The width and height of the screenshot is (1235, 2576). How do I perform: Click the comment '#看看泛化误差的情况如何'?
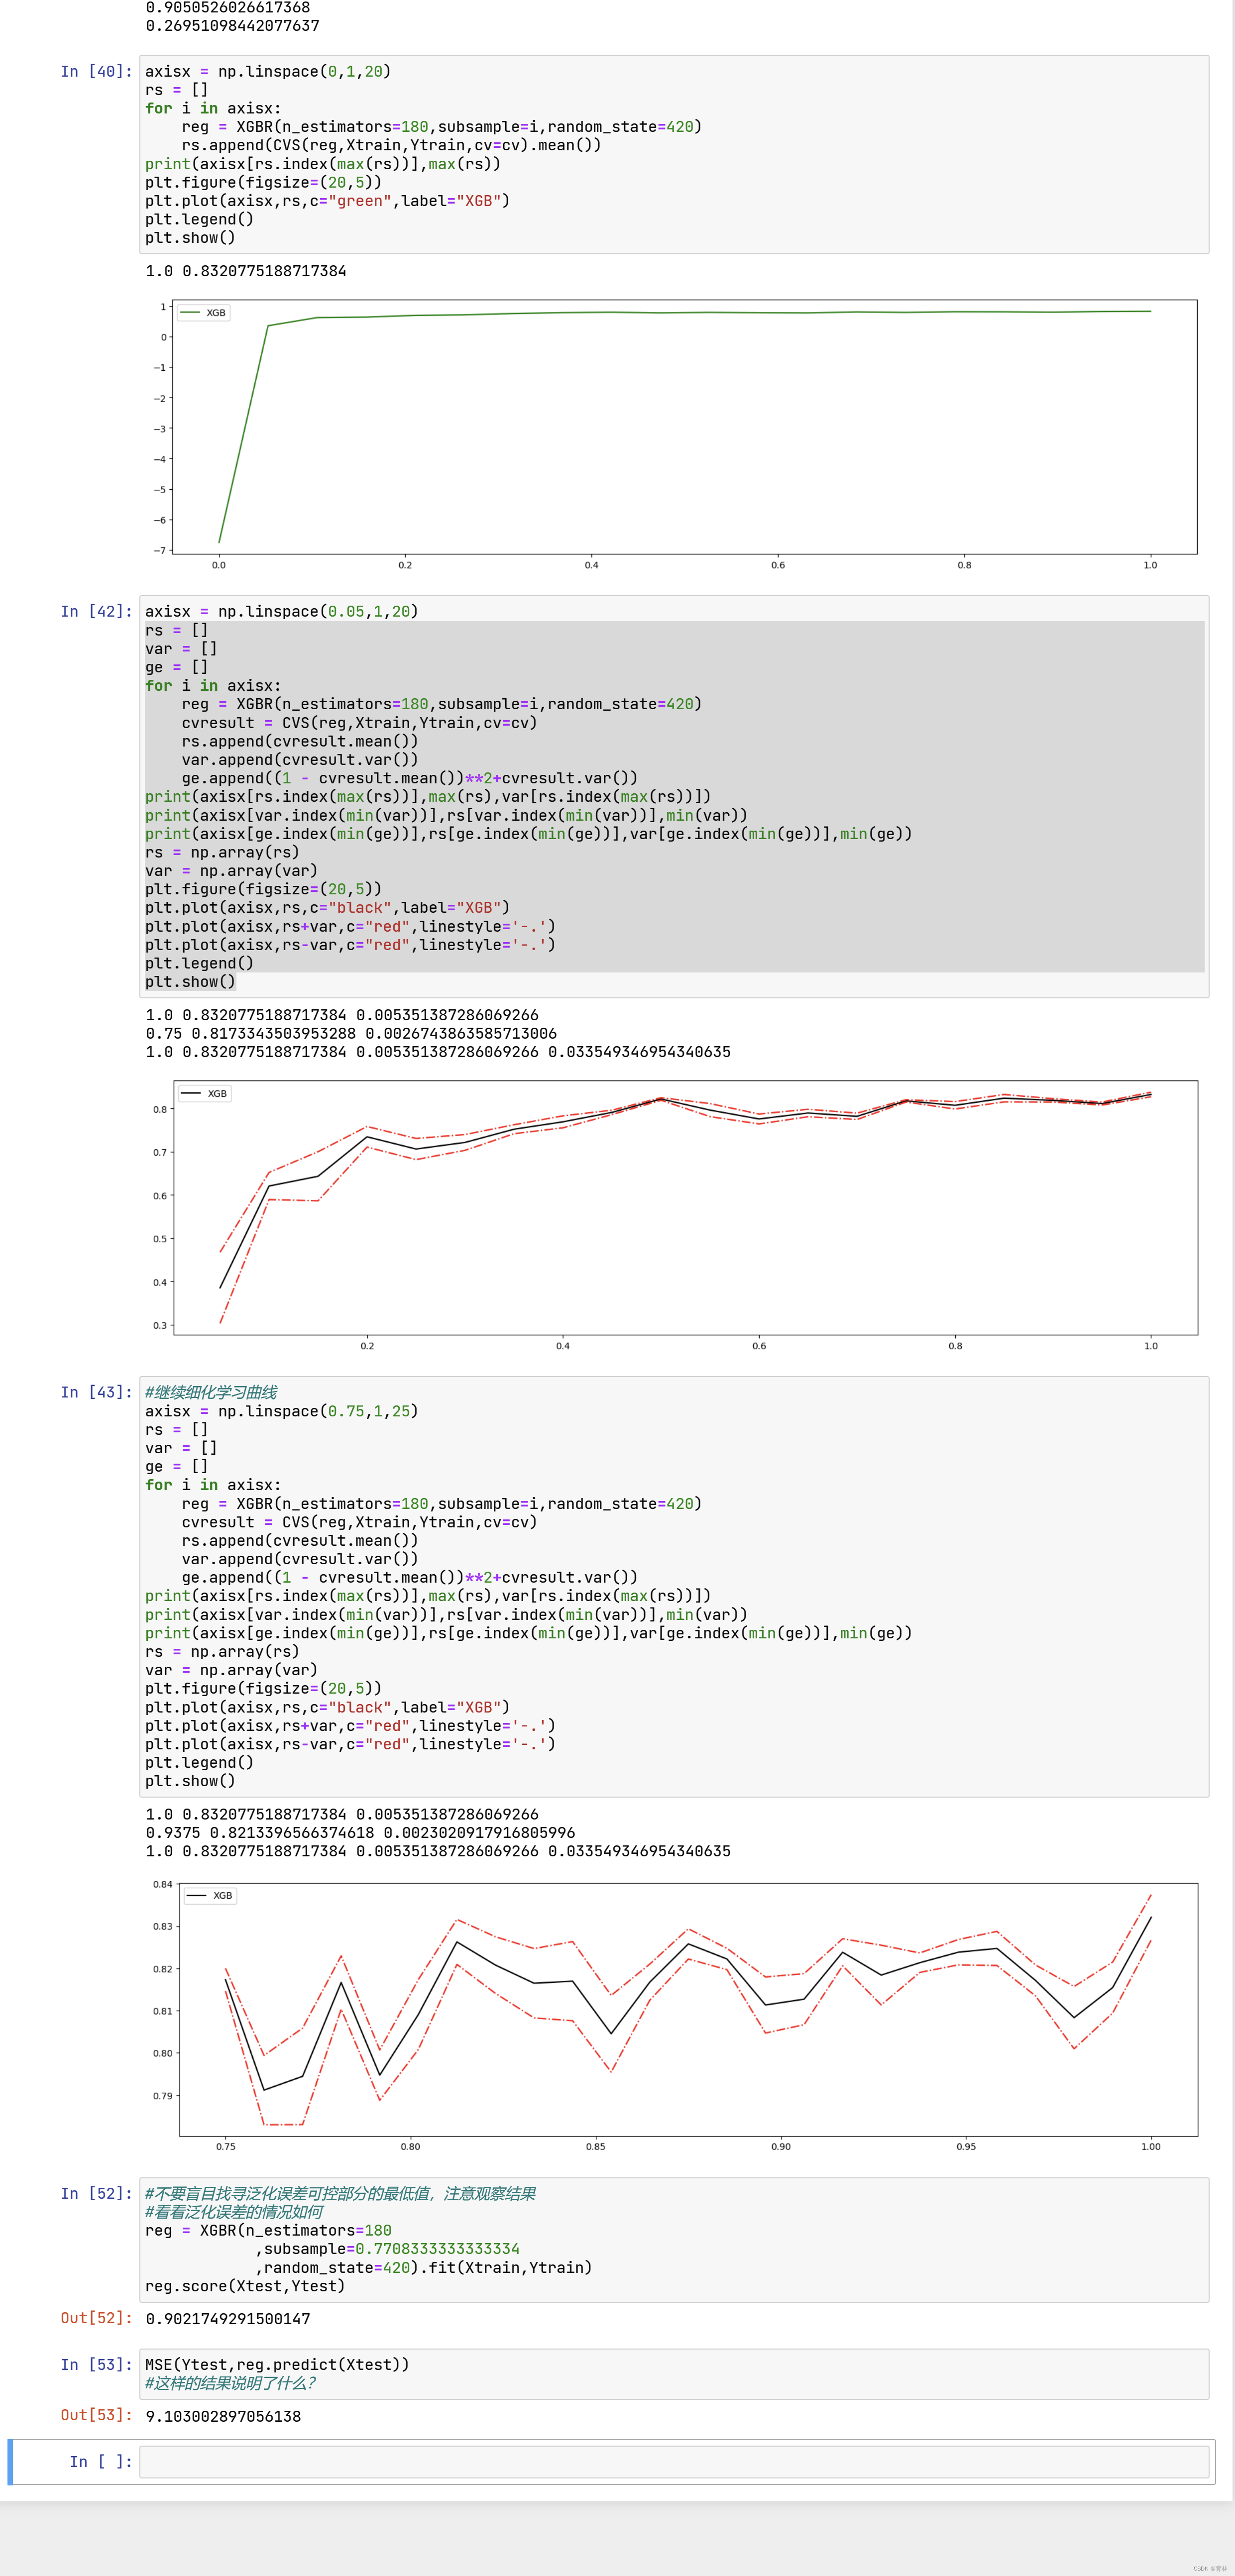(234, 2212)
